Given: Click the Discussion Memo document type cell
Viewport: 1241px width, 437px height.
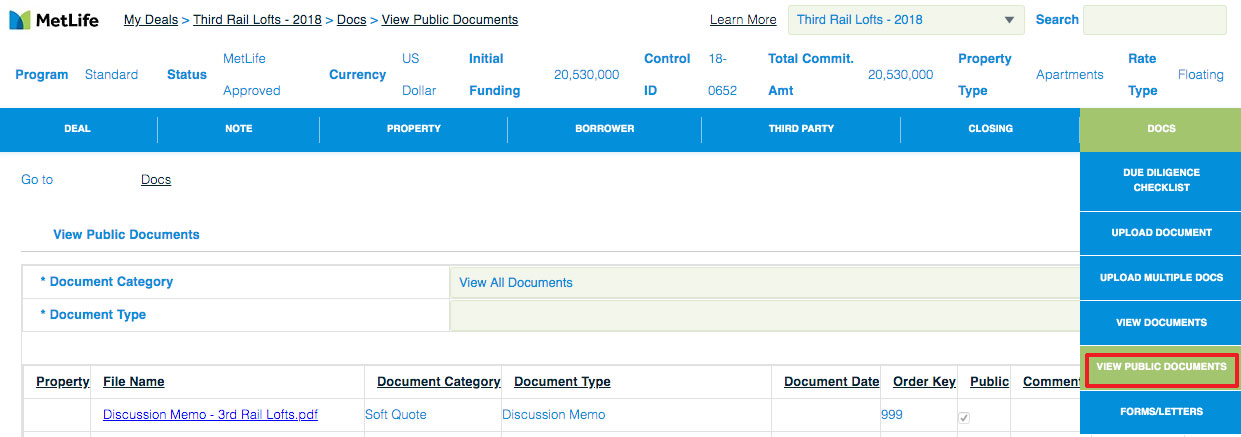Looking at the screenshot, I should click(553, 415).
